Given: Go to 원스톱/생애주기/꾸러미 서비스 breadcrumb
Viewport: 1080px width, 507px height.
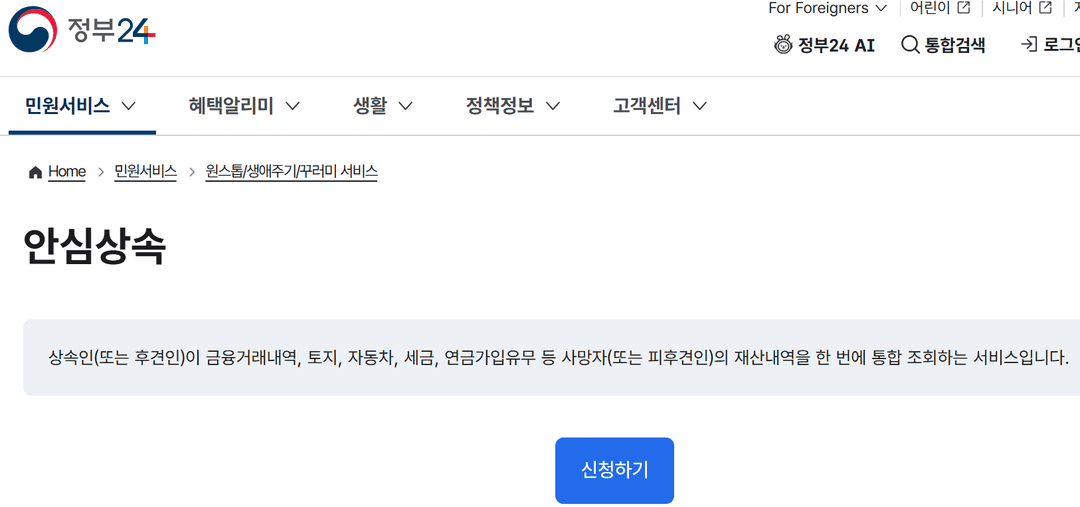Looking at the screenshot, I should click(291, 172).
